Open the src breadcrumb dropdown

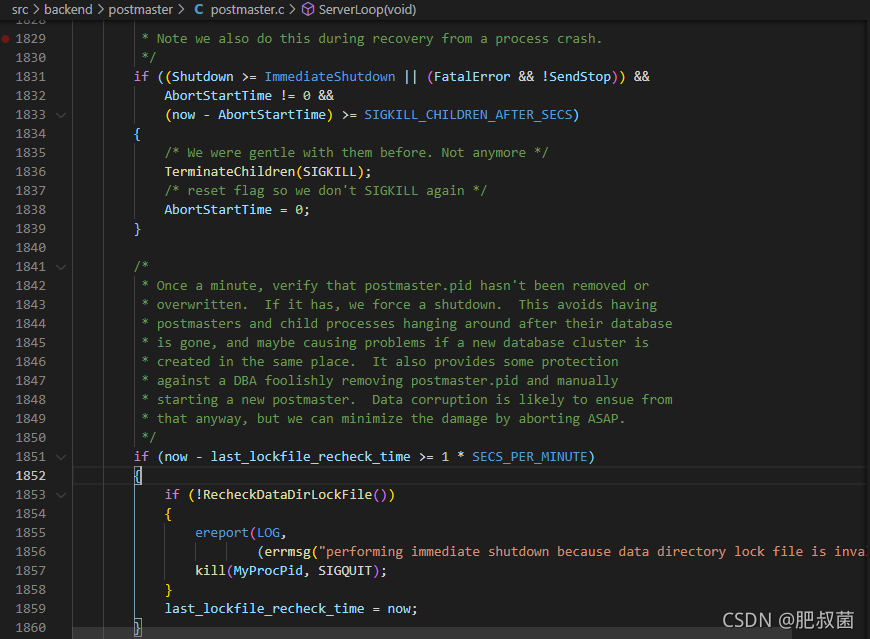(x=19, y=9)
